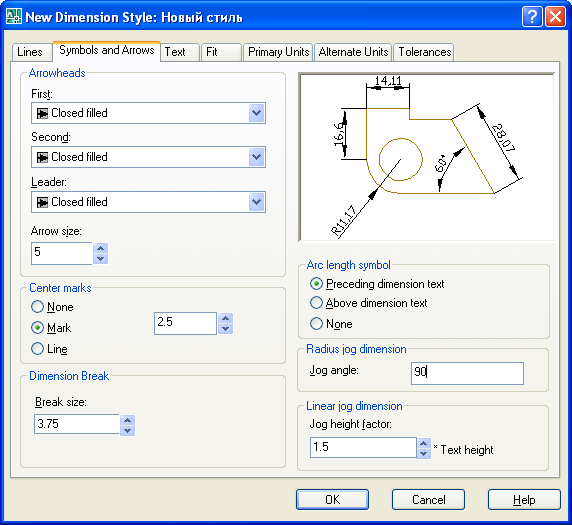Switch to the Primary Units tab
The image size is (572, 525).
click(278, 52)
